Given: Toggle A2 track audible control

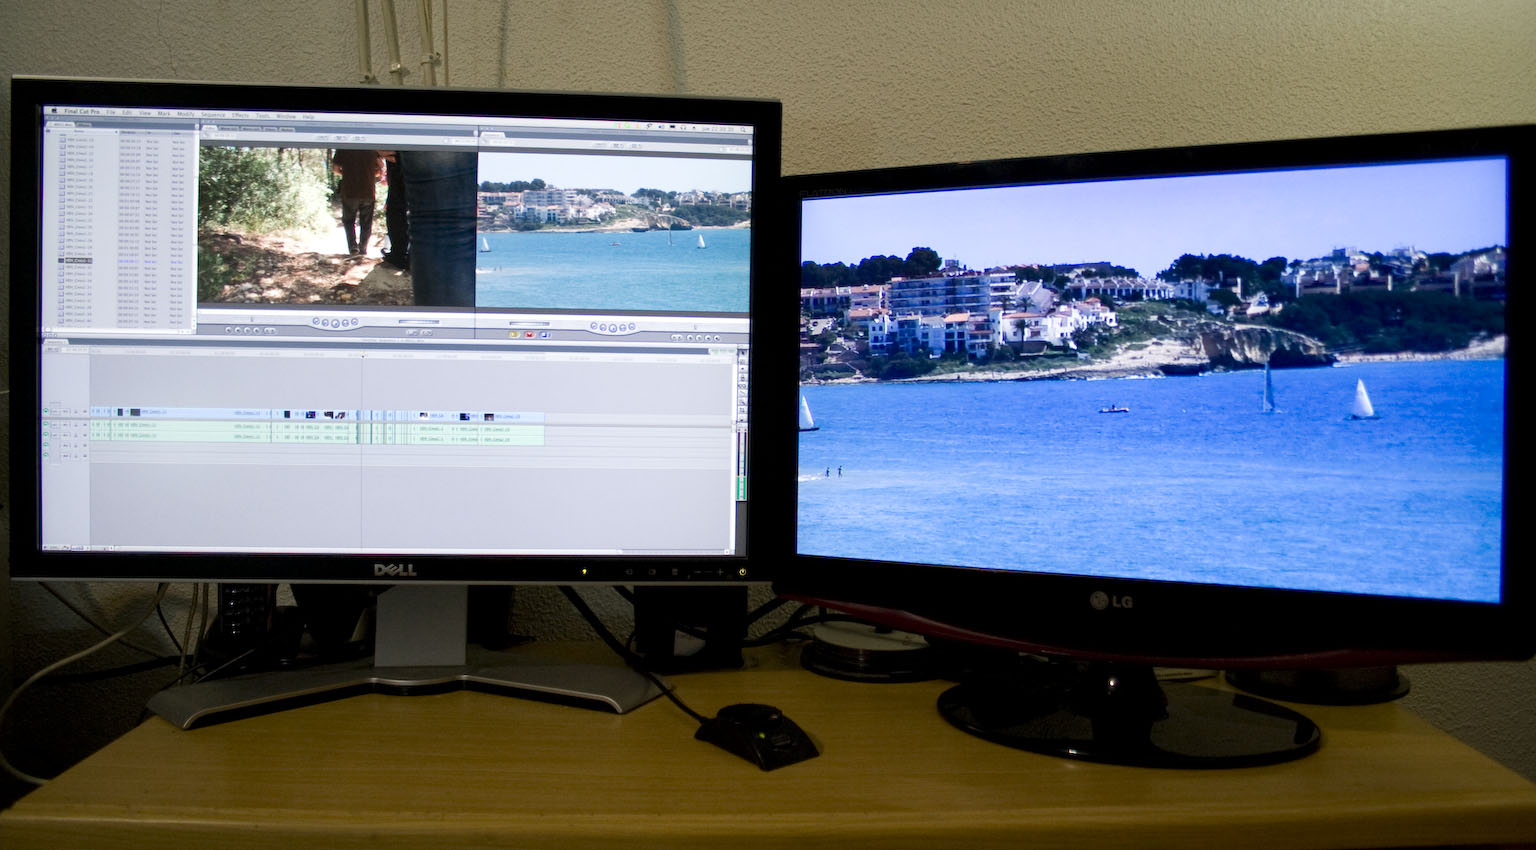Looking at the screenshot, I should [x=46, y=434].
